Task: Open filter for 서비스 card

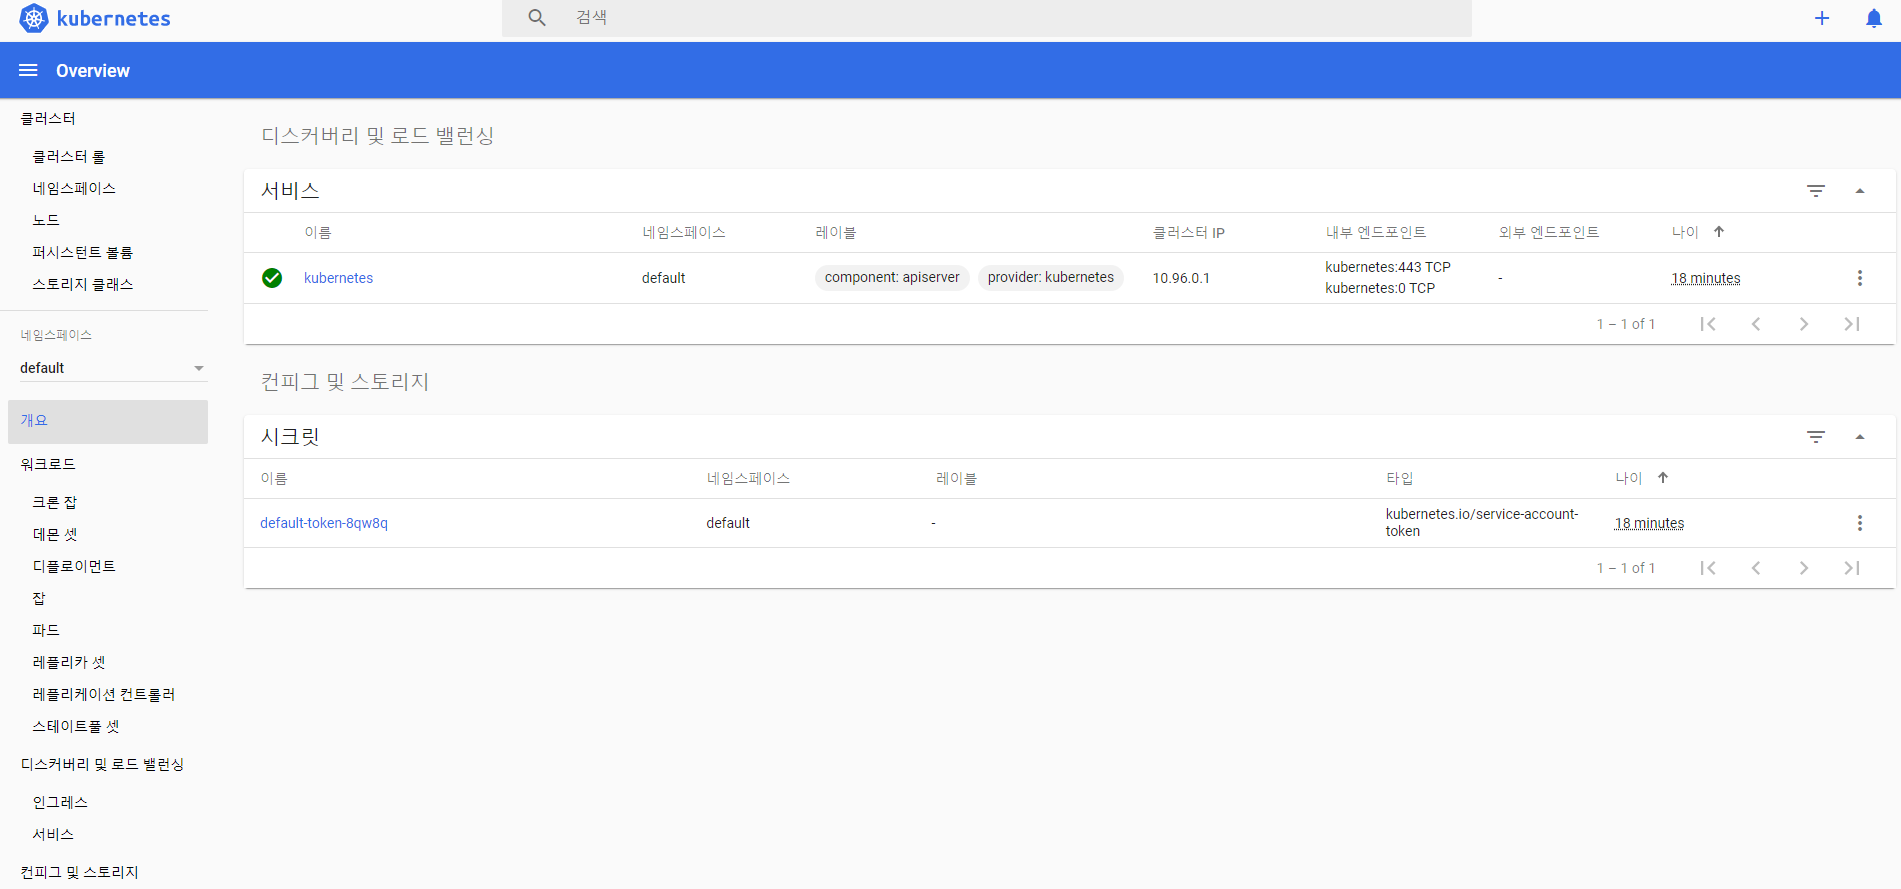Action: click(1816, 190)
